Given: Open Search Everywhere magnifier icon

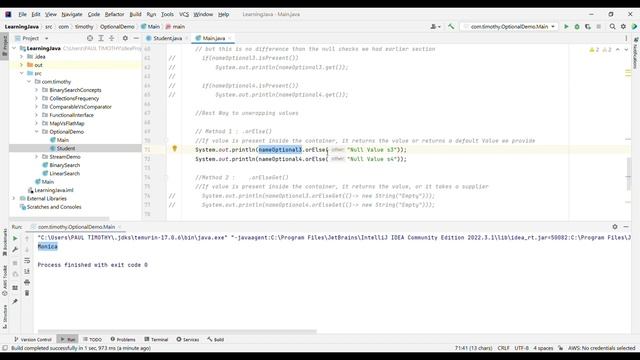Looking at the screenshot, I should pyautogui.click(x=612, y=27).
